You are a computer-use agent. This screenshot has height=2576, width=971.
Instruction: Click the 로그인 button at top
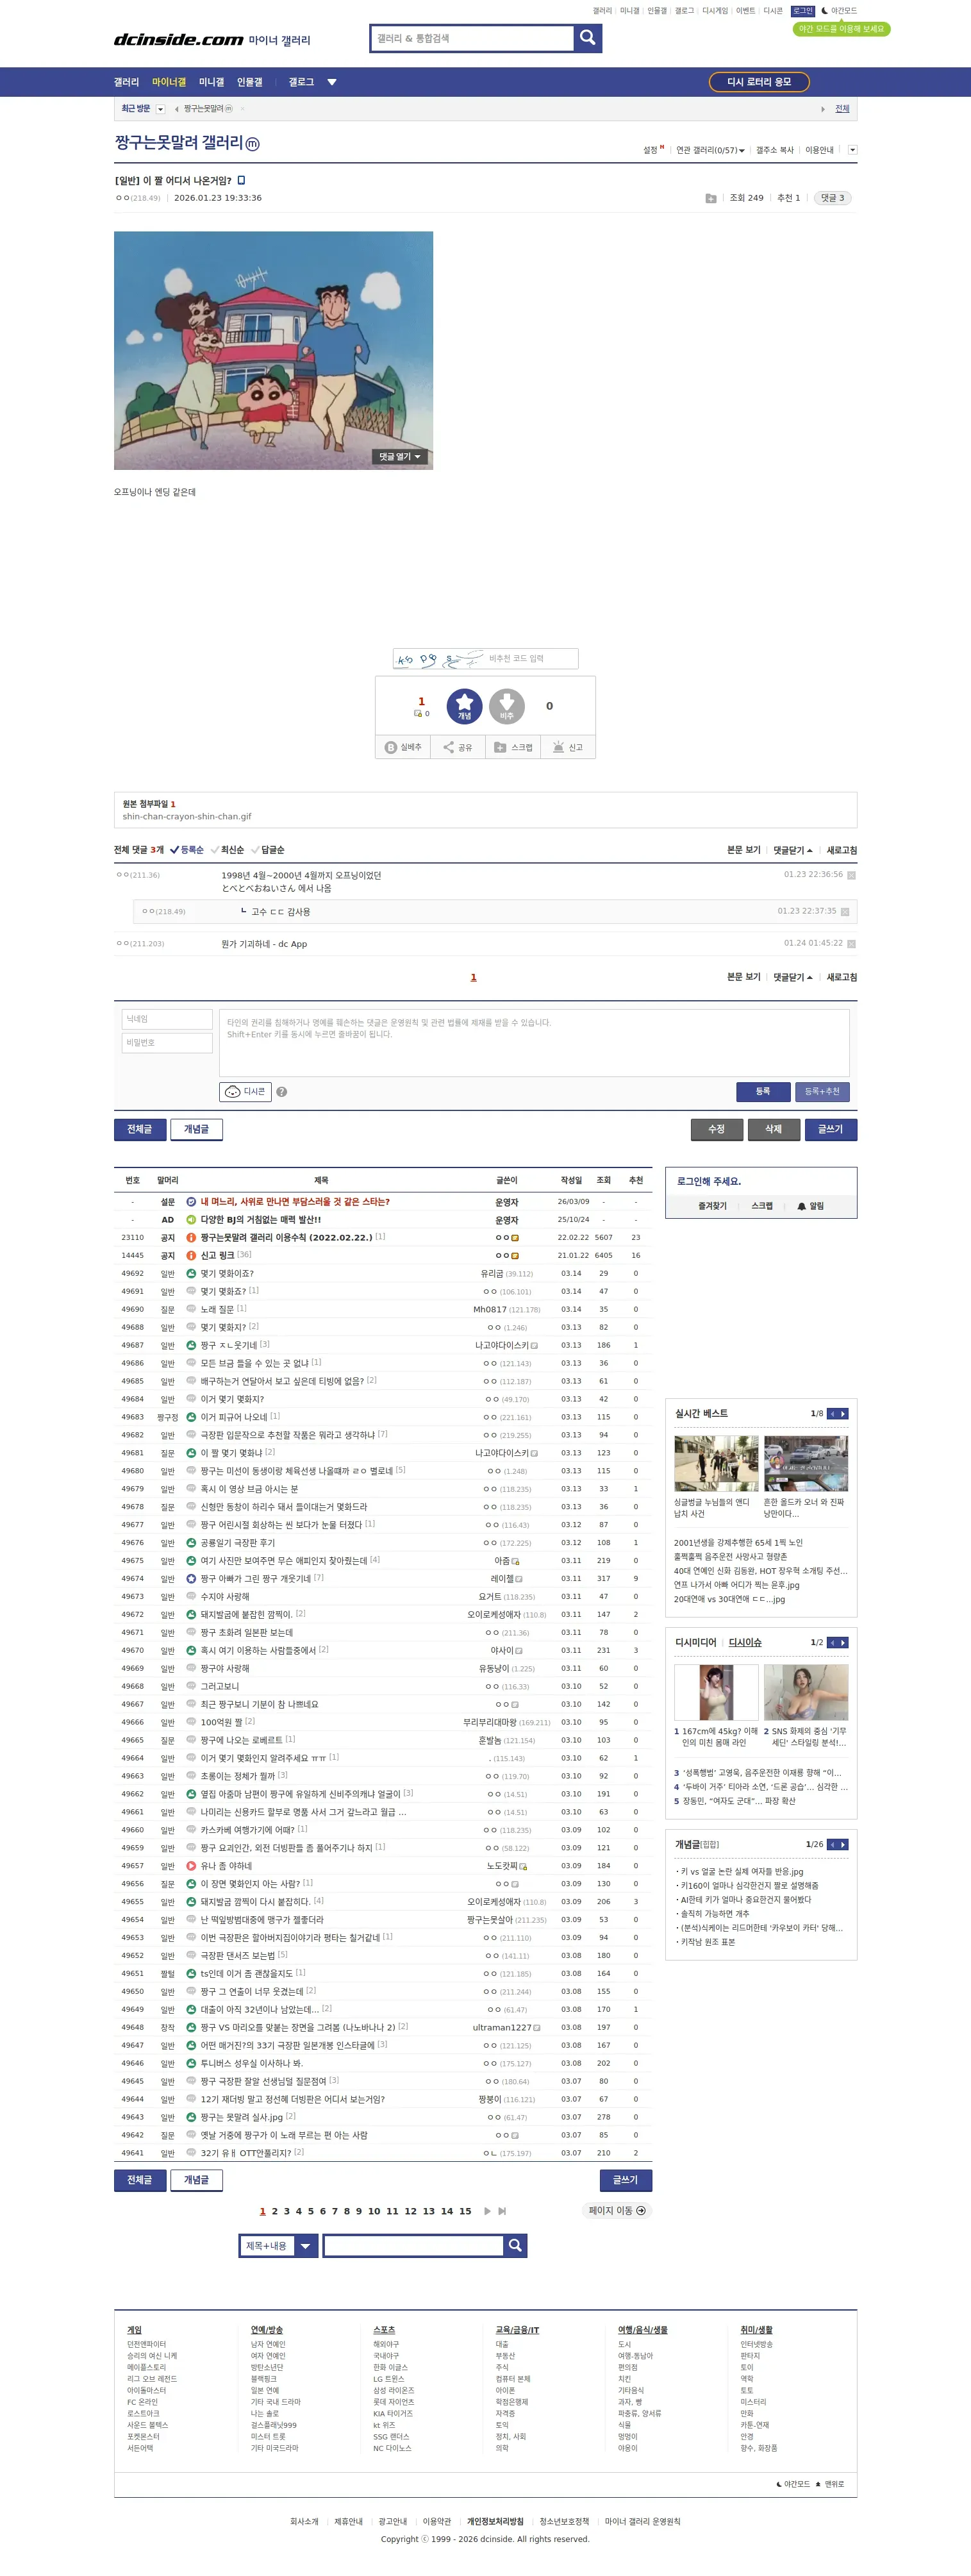pyautogui.click(x=803, y=11)
